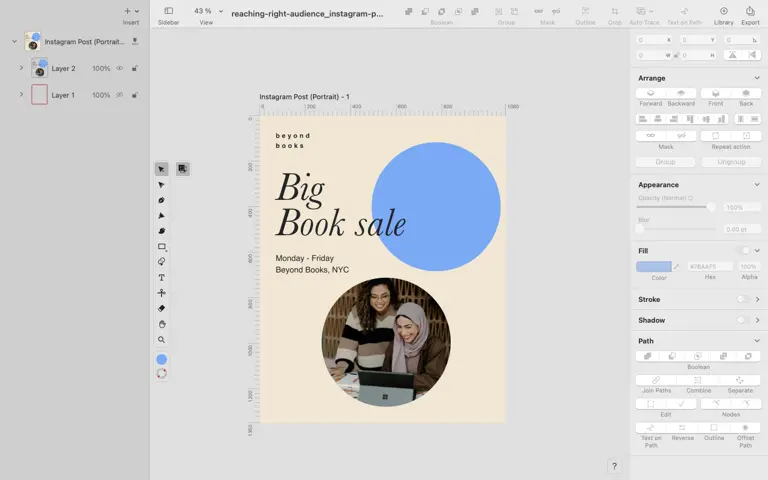Click the Combine paths icon
Screen dimensions: 768x480
698,380
